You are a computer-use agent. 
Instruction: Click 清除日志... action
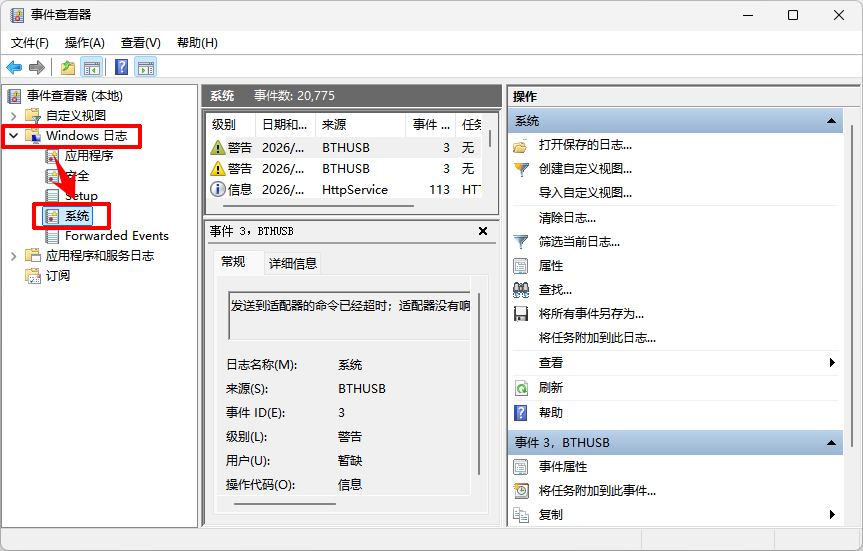point(567,217)
